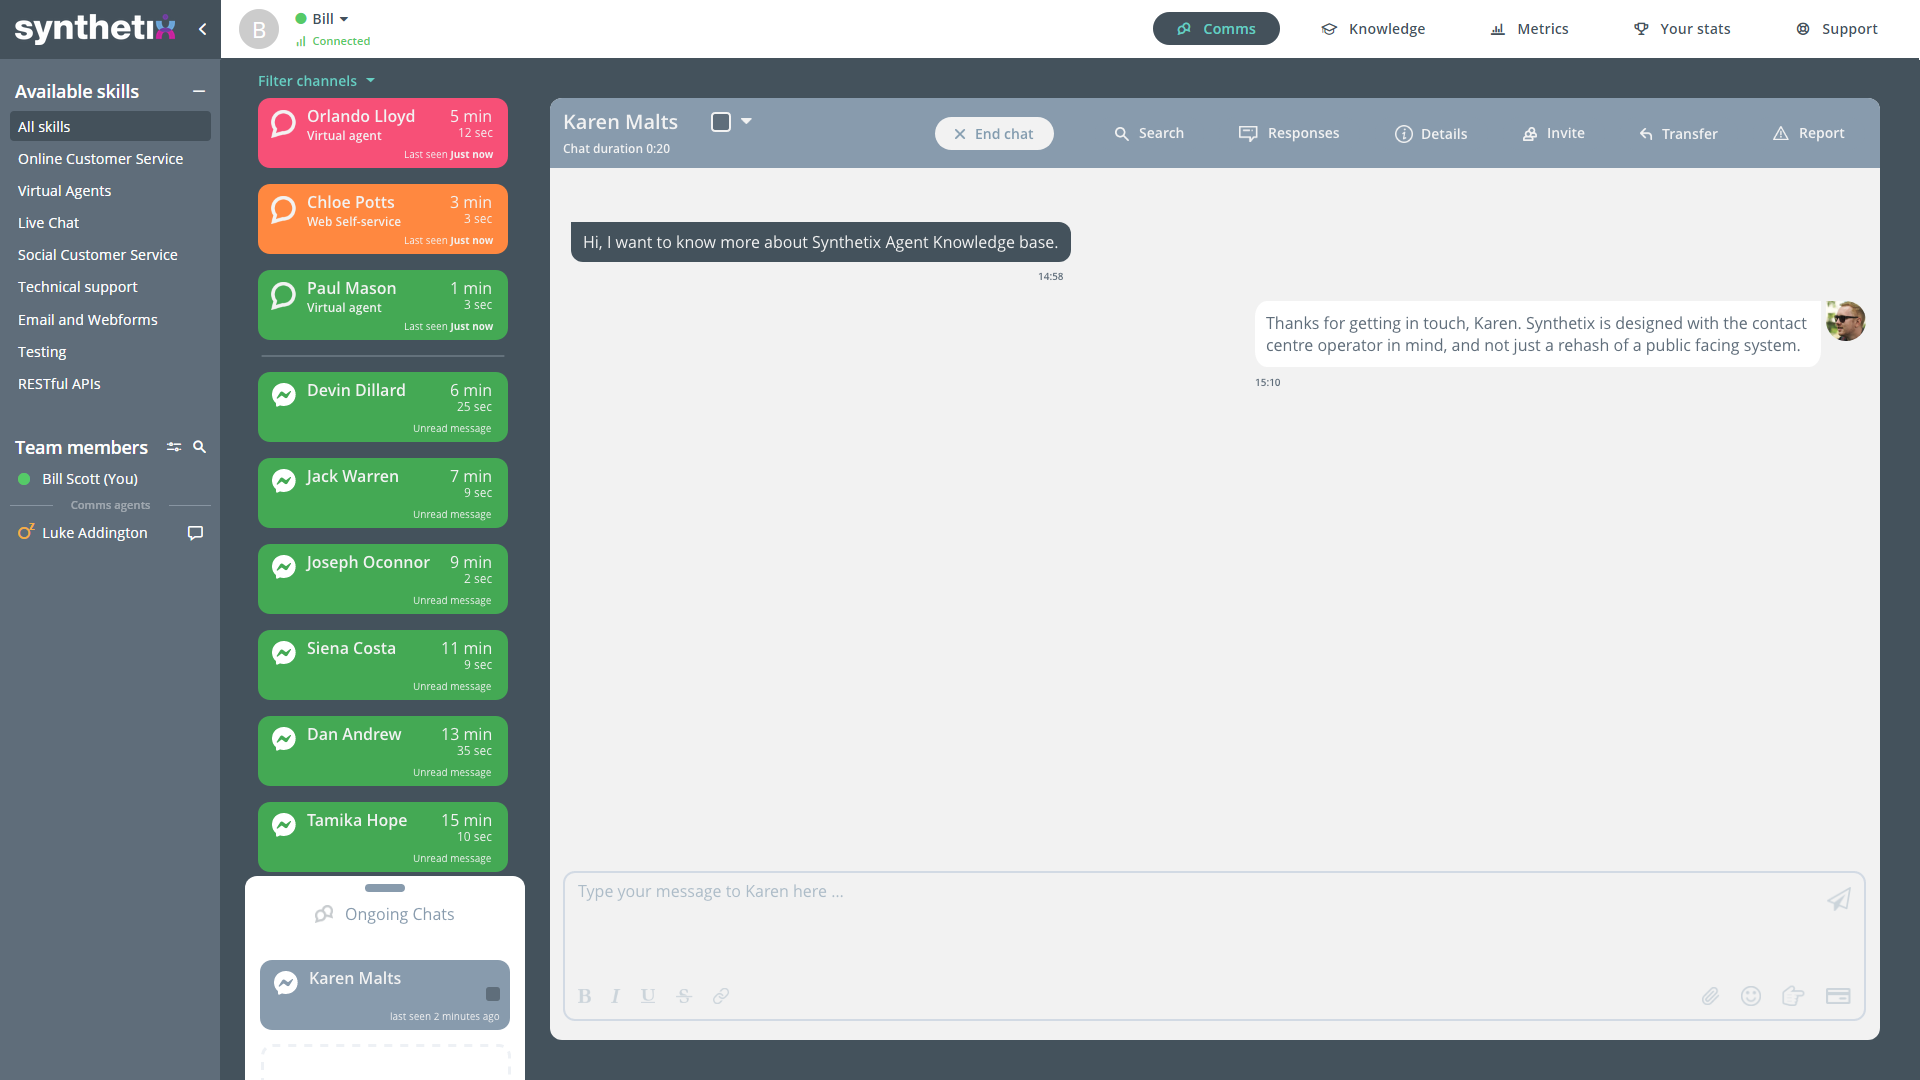Select All skills in the skills list
The width and height of the screenshot is (1920, 1080).
pos(110,127)
